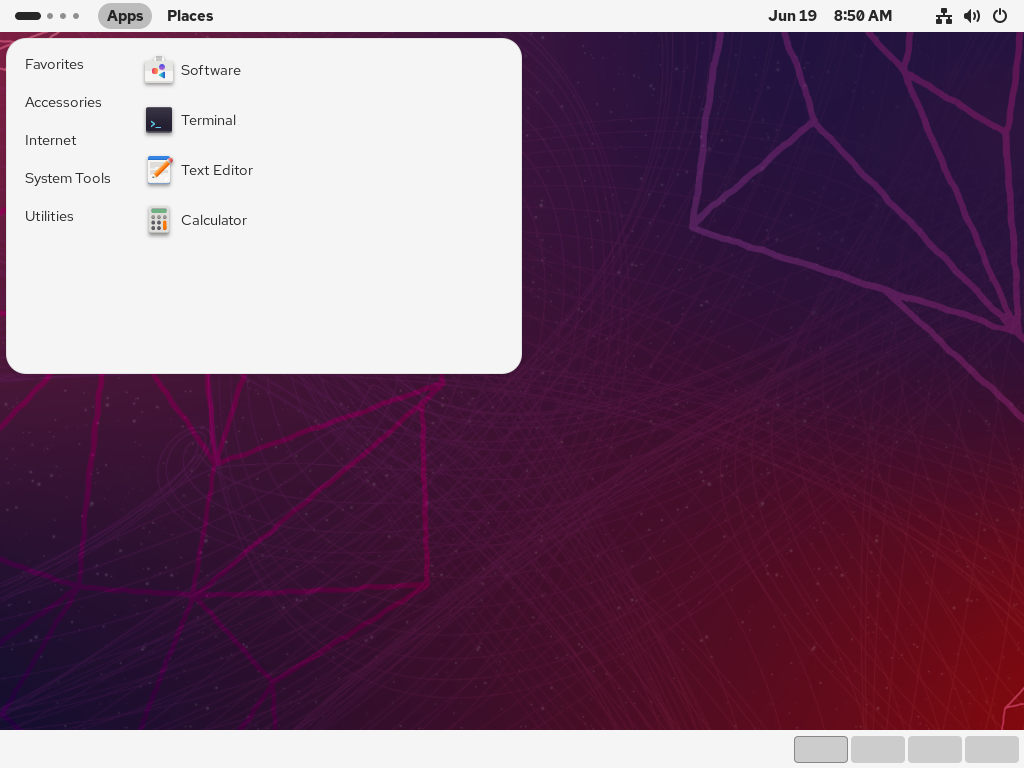This screenshot has width=1024, height=768.
Task: Open the Internet category
Action: coord(51,140)
